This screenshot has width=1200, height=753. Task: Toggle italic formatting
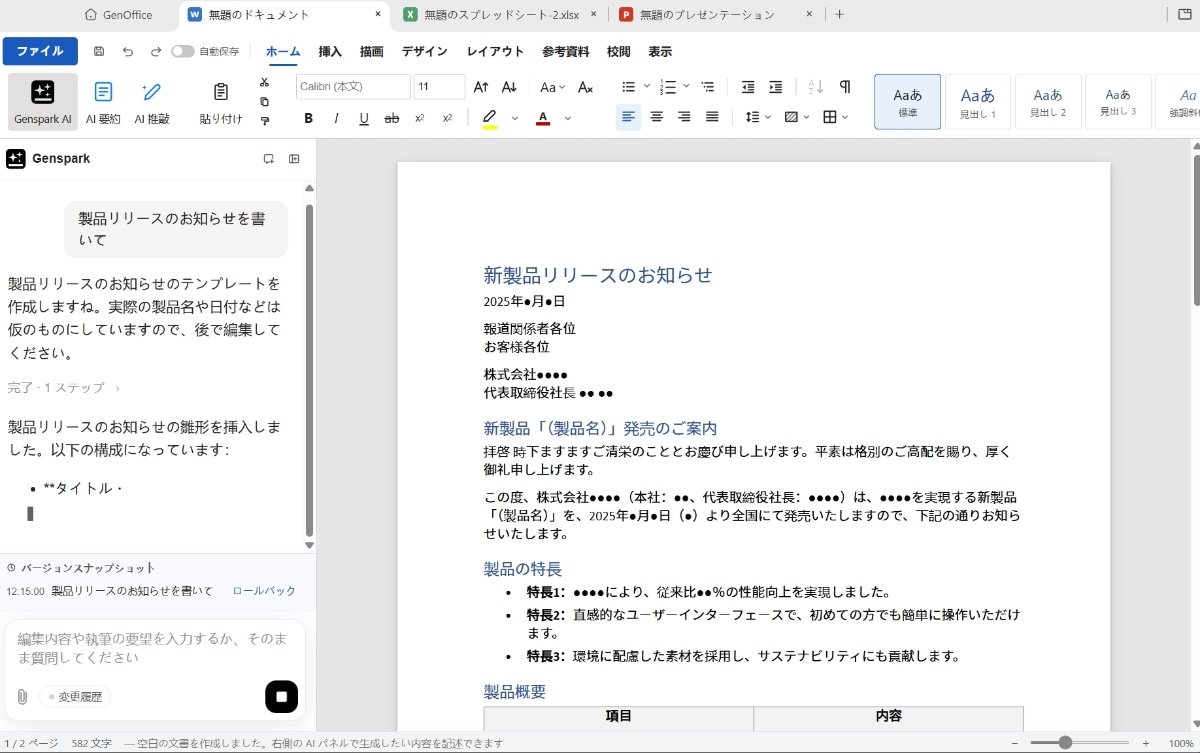(x=336, y=118)
